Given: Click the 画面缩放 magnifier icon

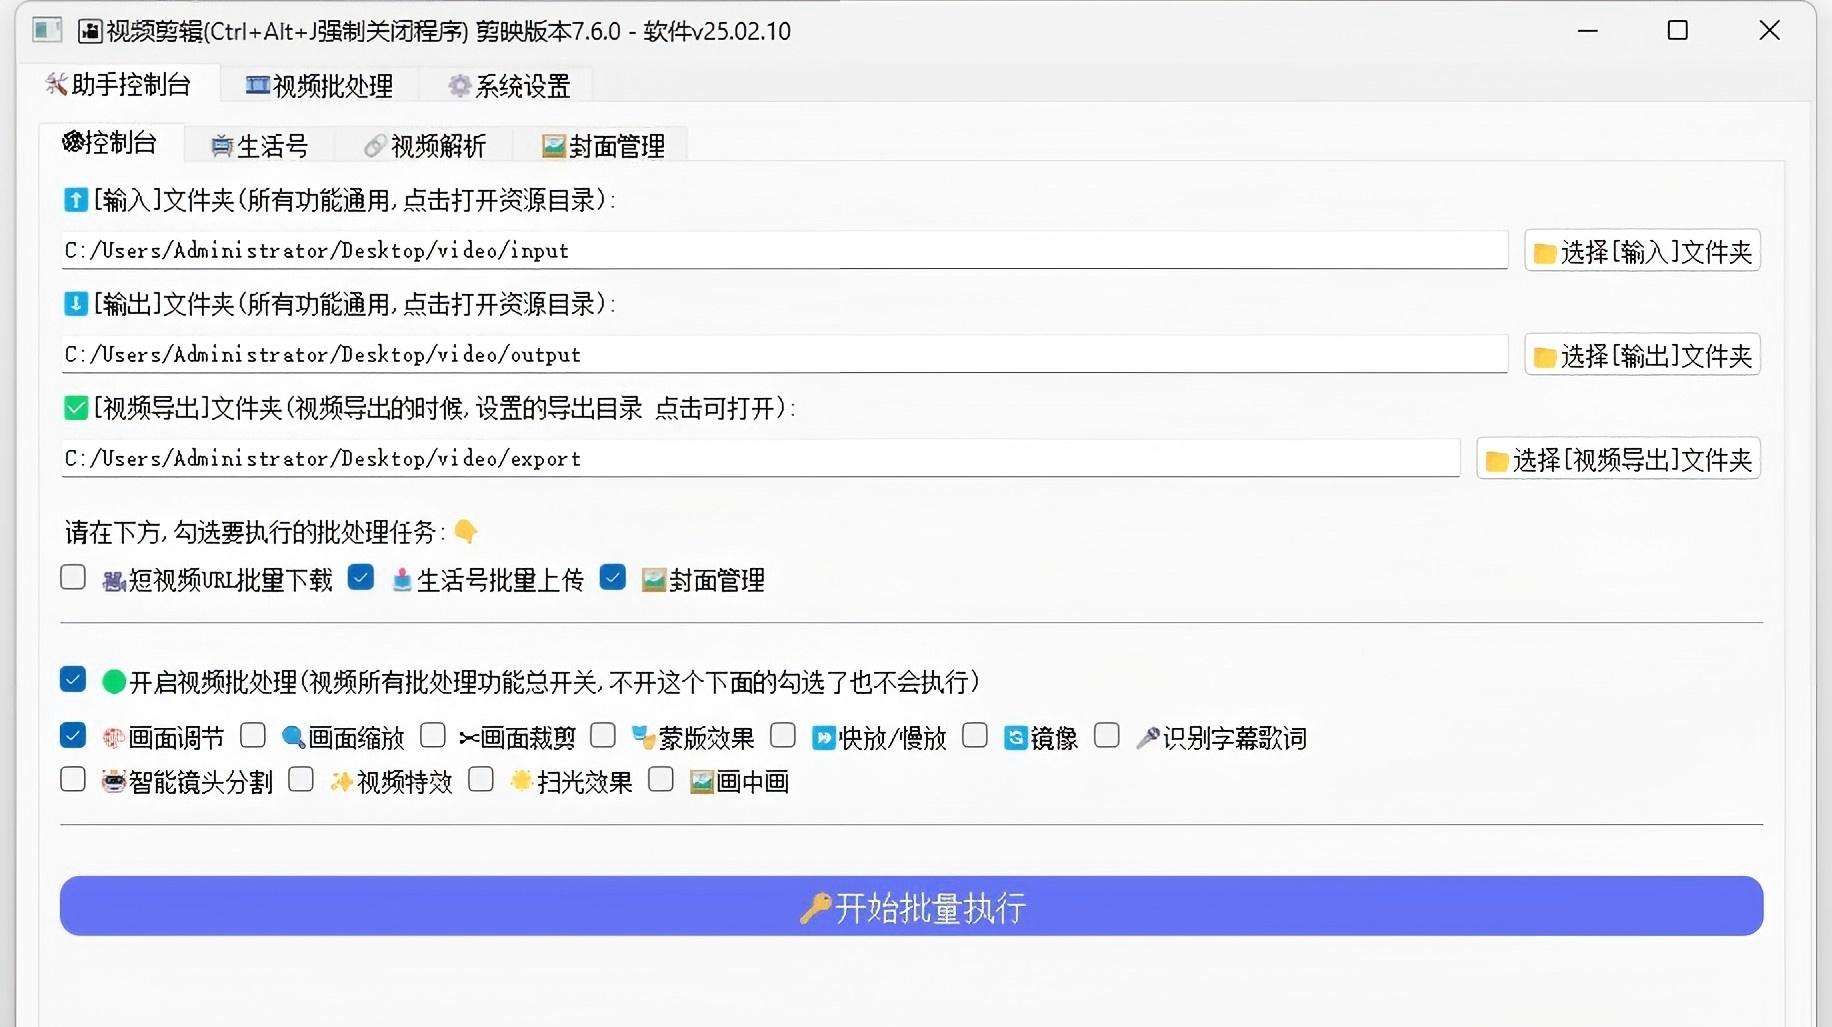Looking at the screenshot, I should click(294, 738).
